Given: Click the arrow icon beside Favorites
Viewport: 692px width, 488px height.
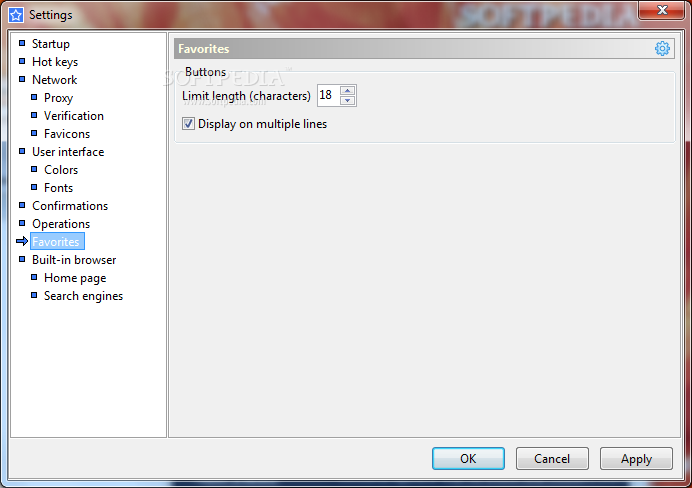Looking at the screenshot, I should click(22, 241).
